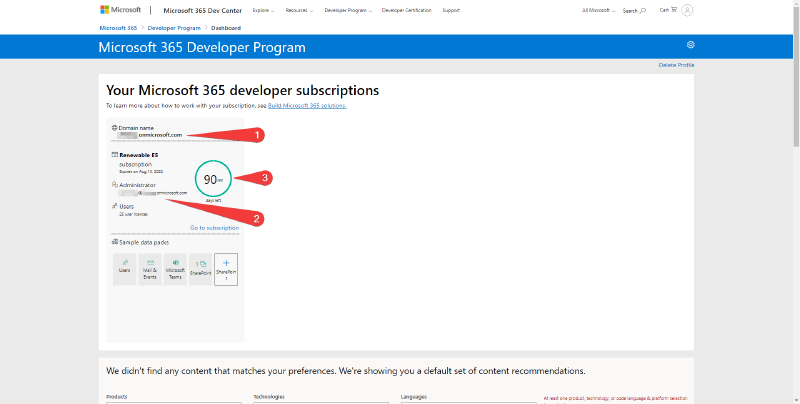Open settings gear in blue banner
The image size is (800, 404).
(690, 45)
